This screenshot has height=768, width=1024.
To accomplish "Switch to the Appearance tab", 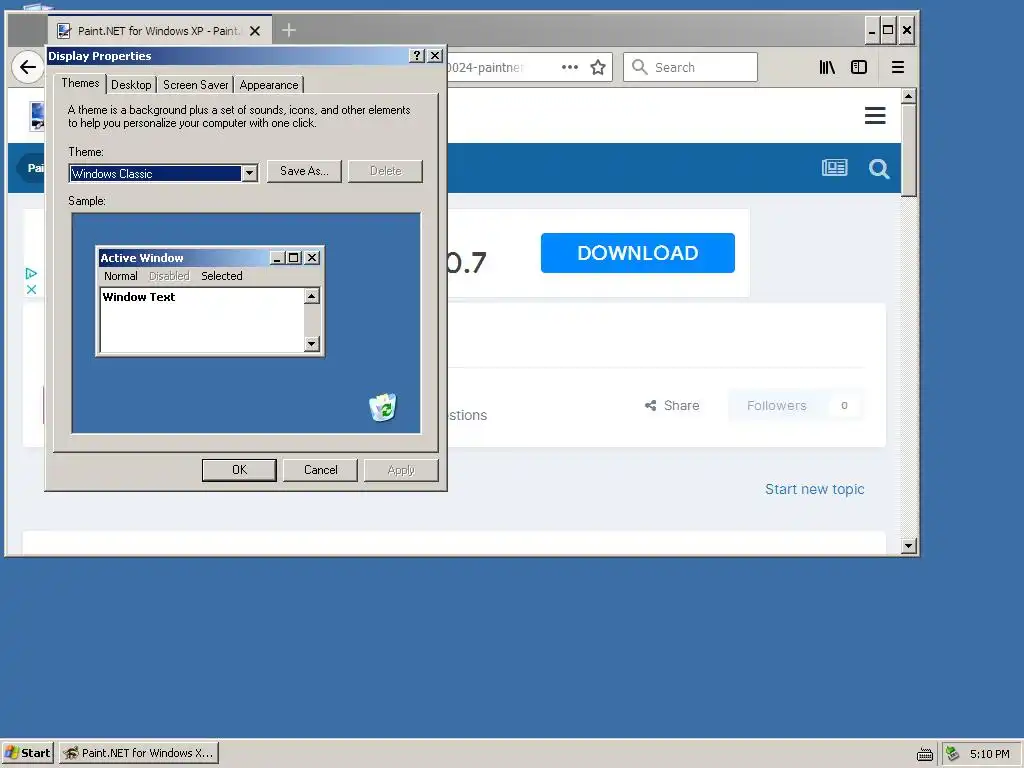I will tap(268, 85).
